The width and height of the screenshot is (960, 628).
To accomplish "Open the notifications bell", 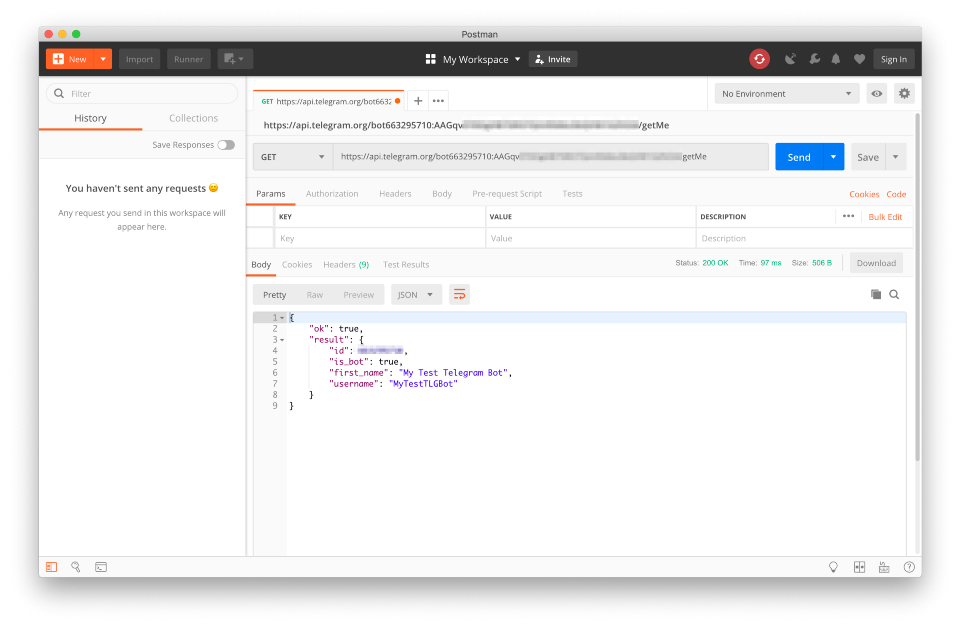I will click(x=836, y=59).
